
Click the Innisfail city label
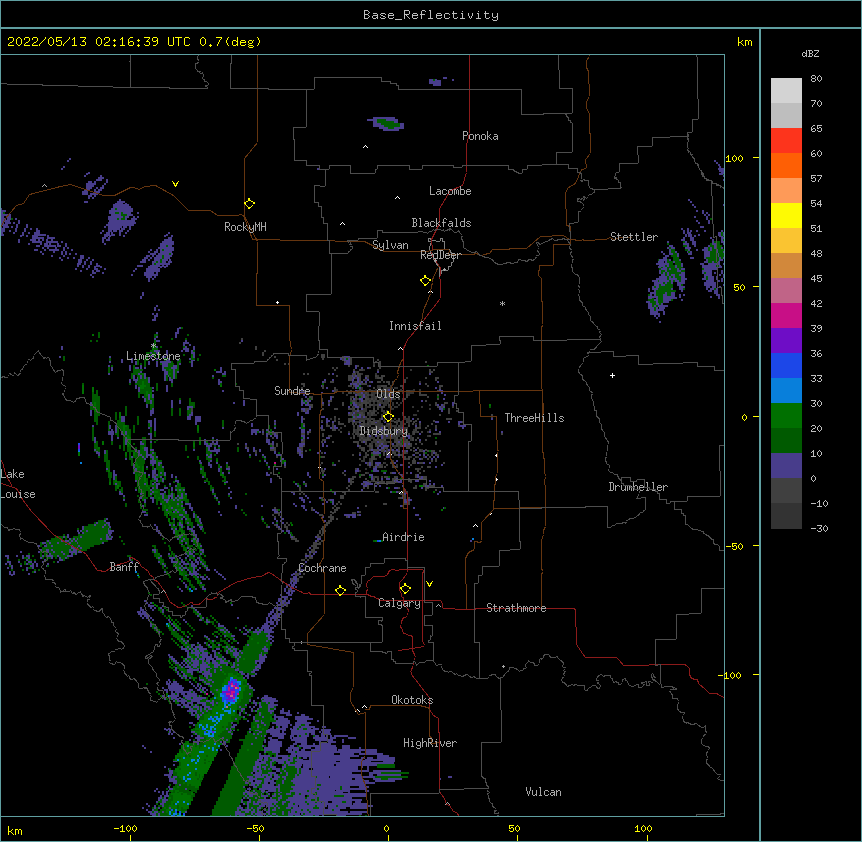click(415, 326)
